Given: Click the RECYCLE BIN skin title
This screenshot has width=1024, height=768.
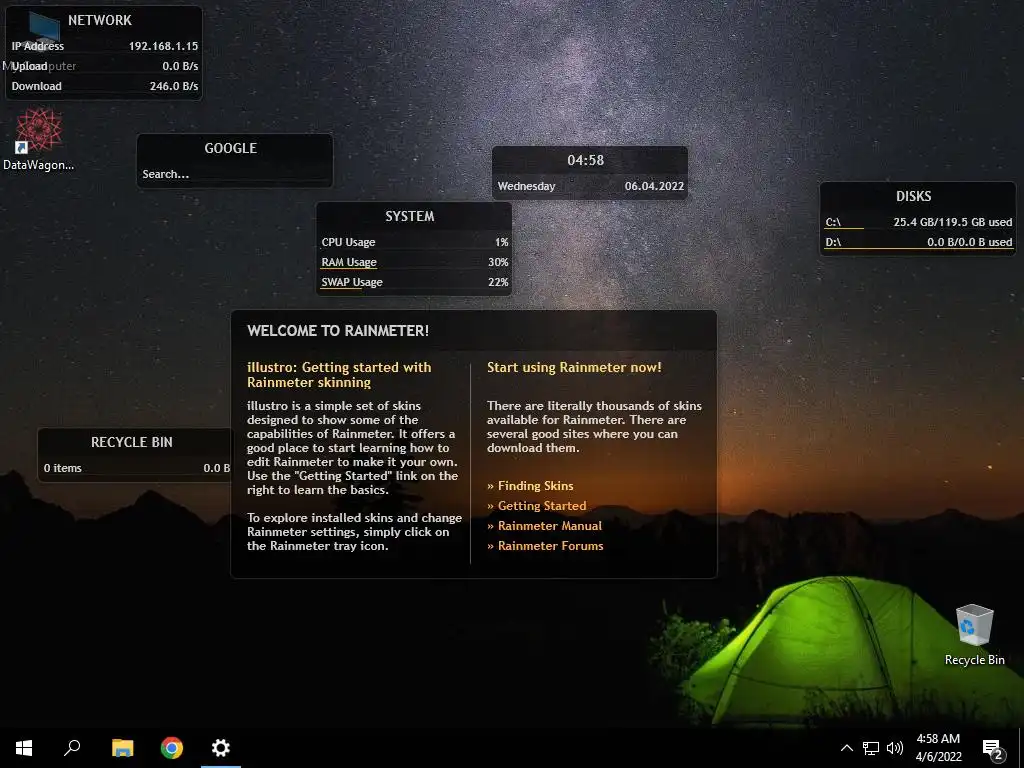Looking at the screenshot, I should pyautogui.click(x=132, y=442).
